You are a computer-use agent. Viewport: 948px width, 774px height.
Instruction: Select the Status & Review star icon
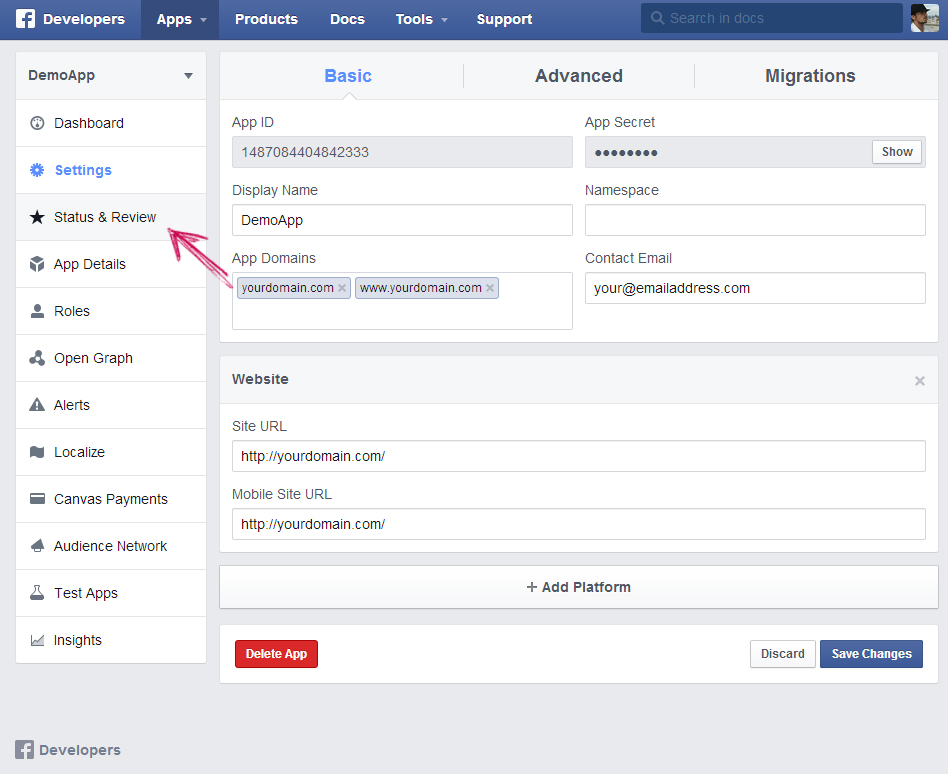pos(35,217)
